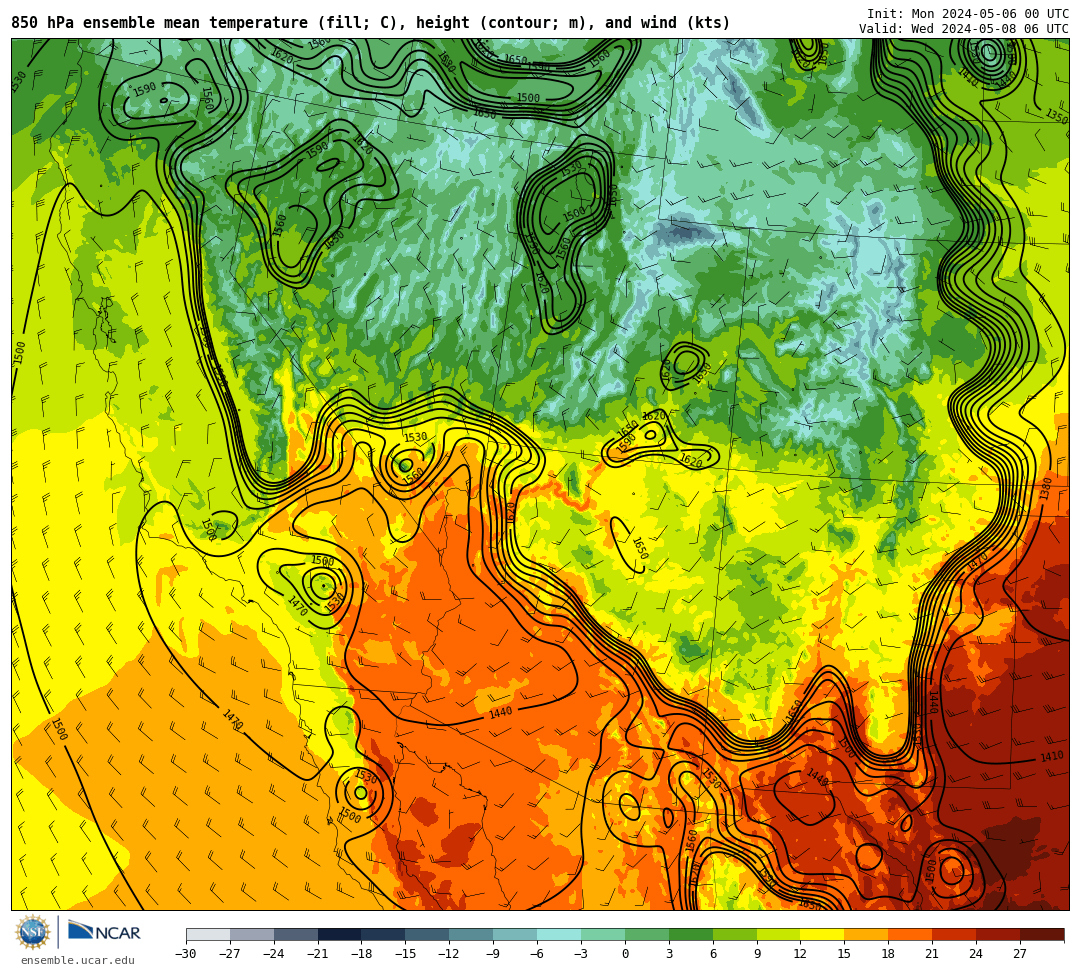Click the -30 to -27 colorbar swatch
Viewport: 1080px width, 973px height.
(208, 934)
